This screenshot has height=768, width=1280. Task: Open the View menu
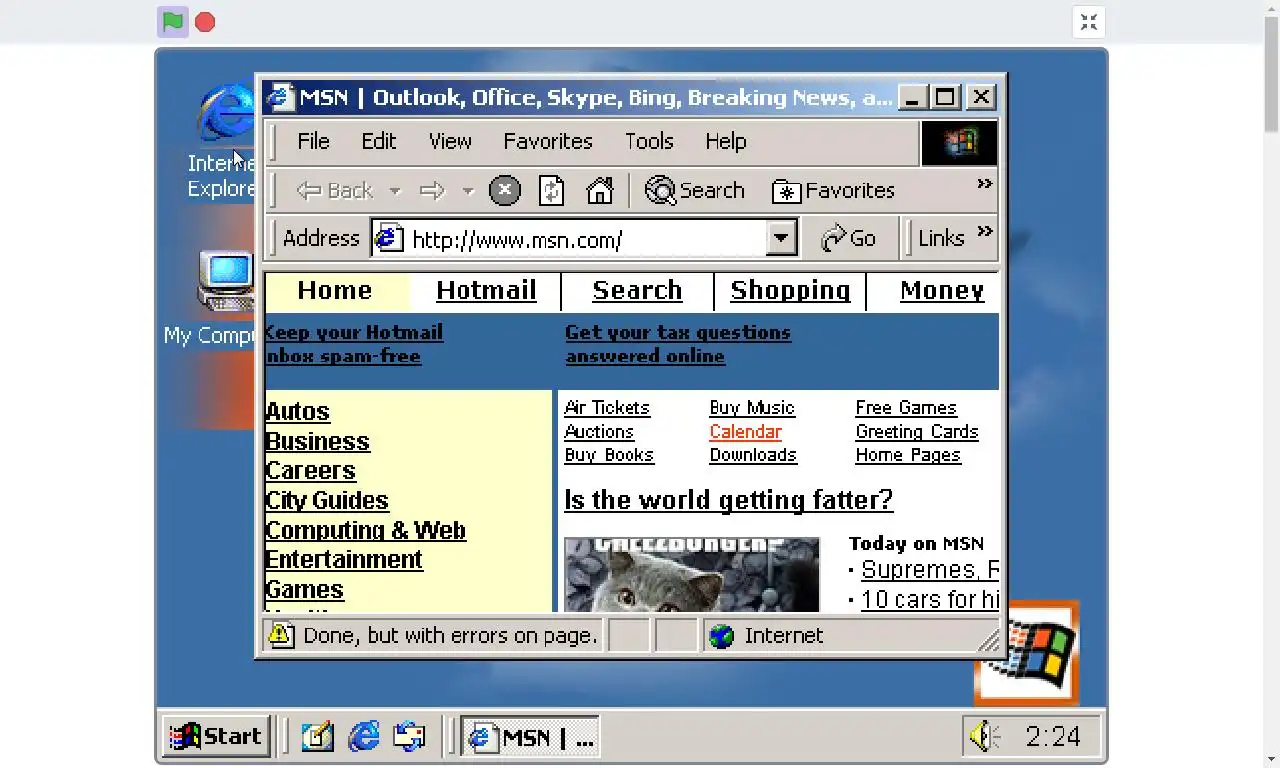click(x=450, y=141)
